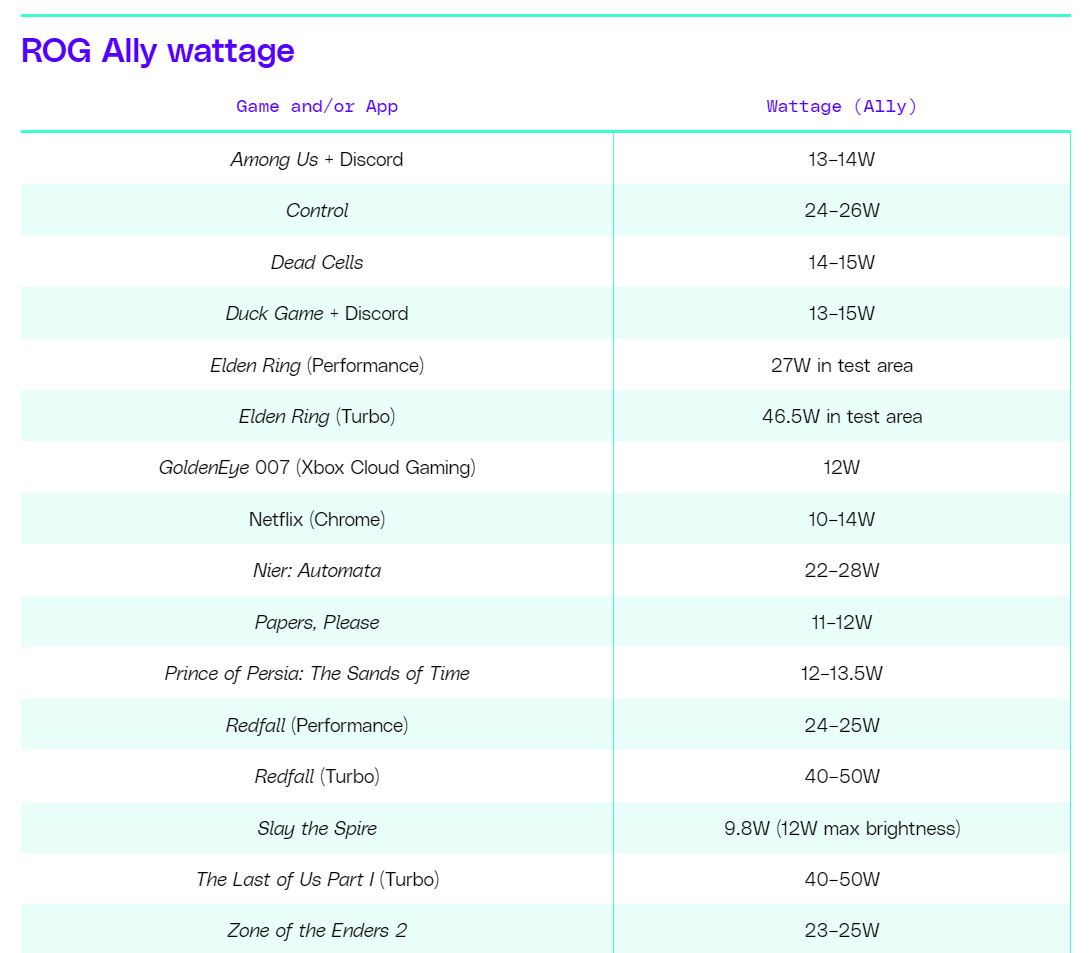Select the 'Dead Cells' row name

click(x=317, y=263)
